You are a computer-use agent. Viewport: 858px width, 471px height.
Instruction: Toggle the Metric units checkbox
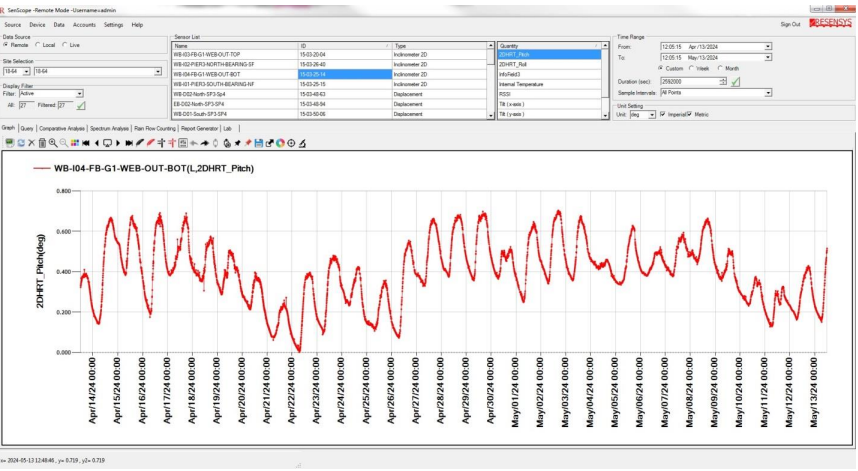[689, 114]
